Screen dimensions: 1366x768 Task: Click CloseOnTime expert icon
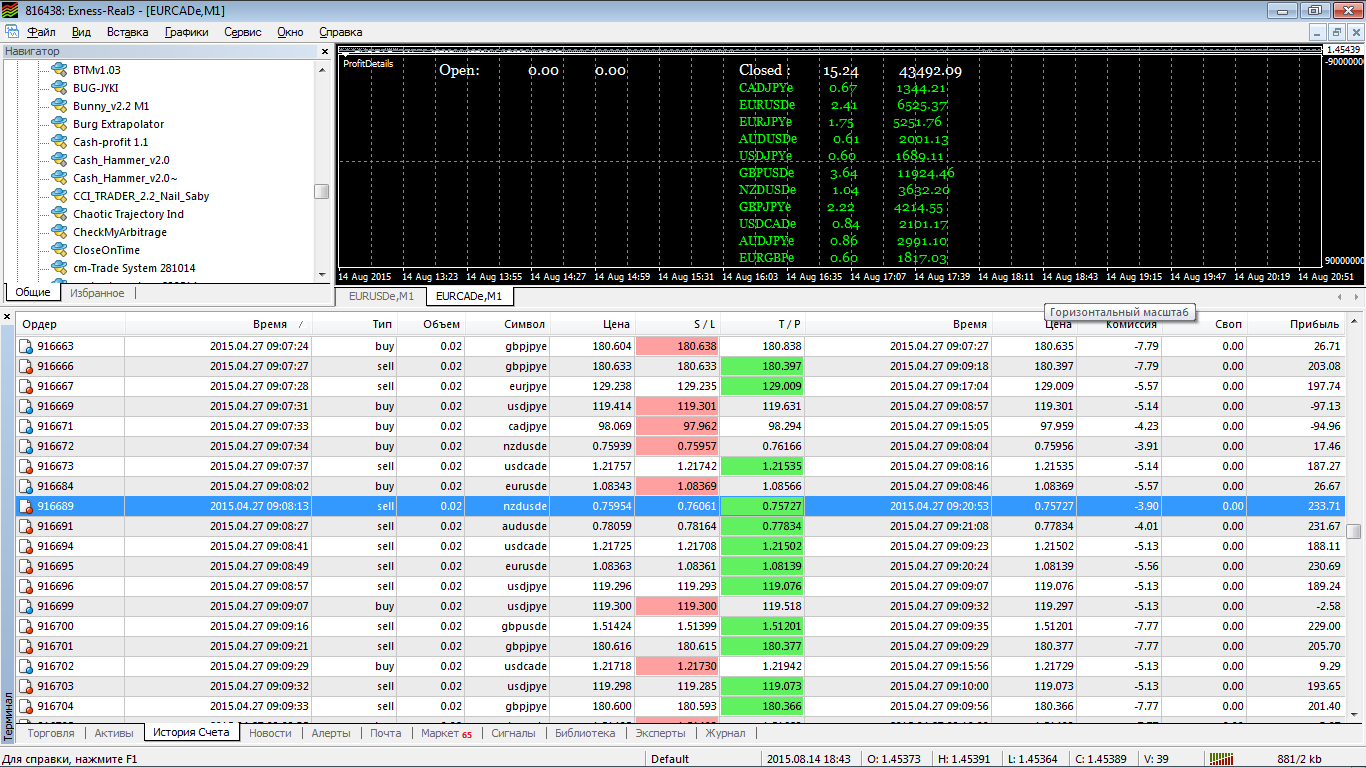coord(59,250)
